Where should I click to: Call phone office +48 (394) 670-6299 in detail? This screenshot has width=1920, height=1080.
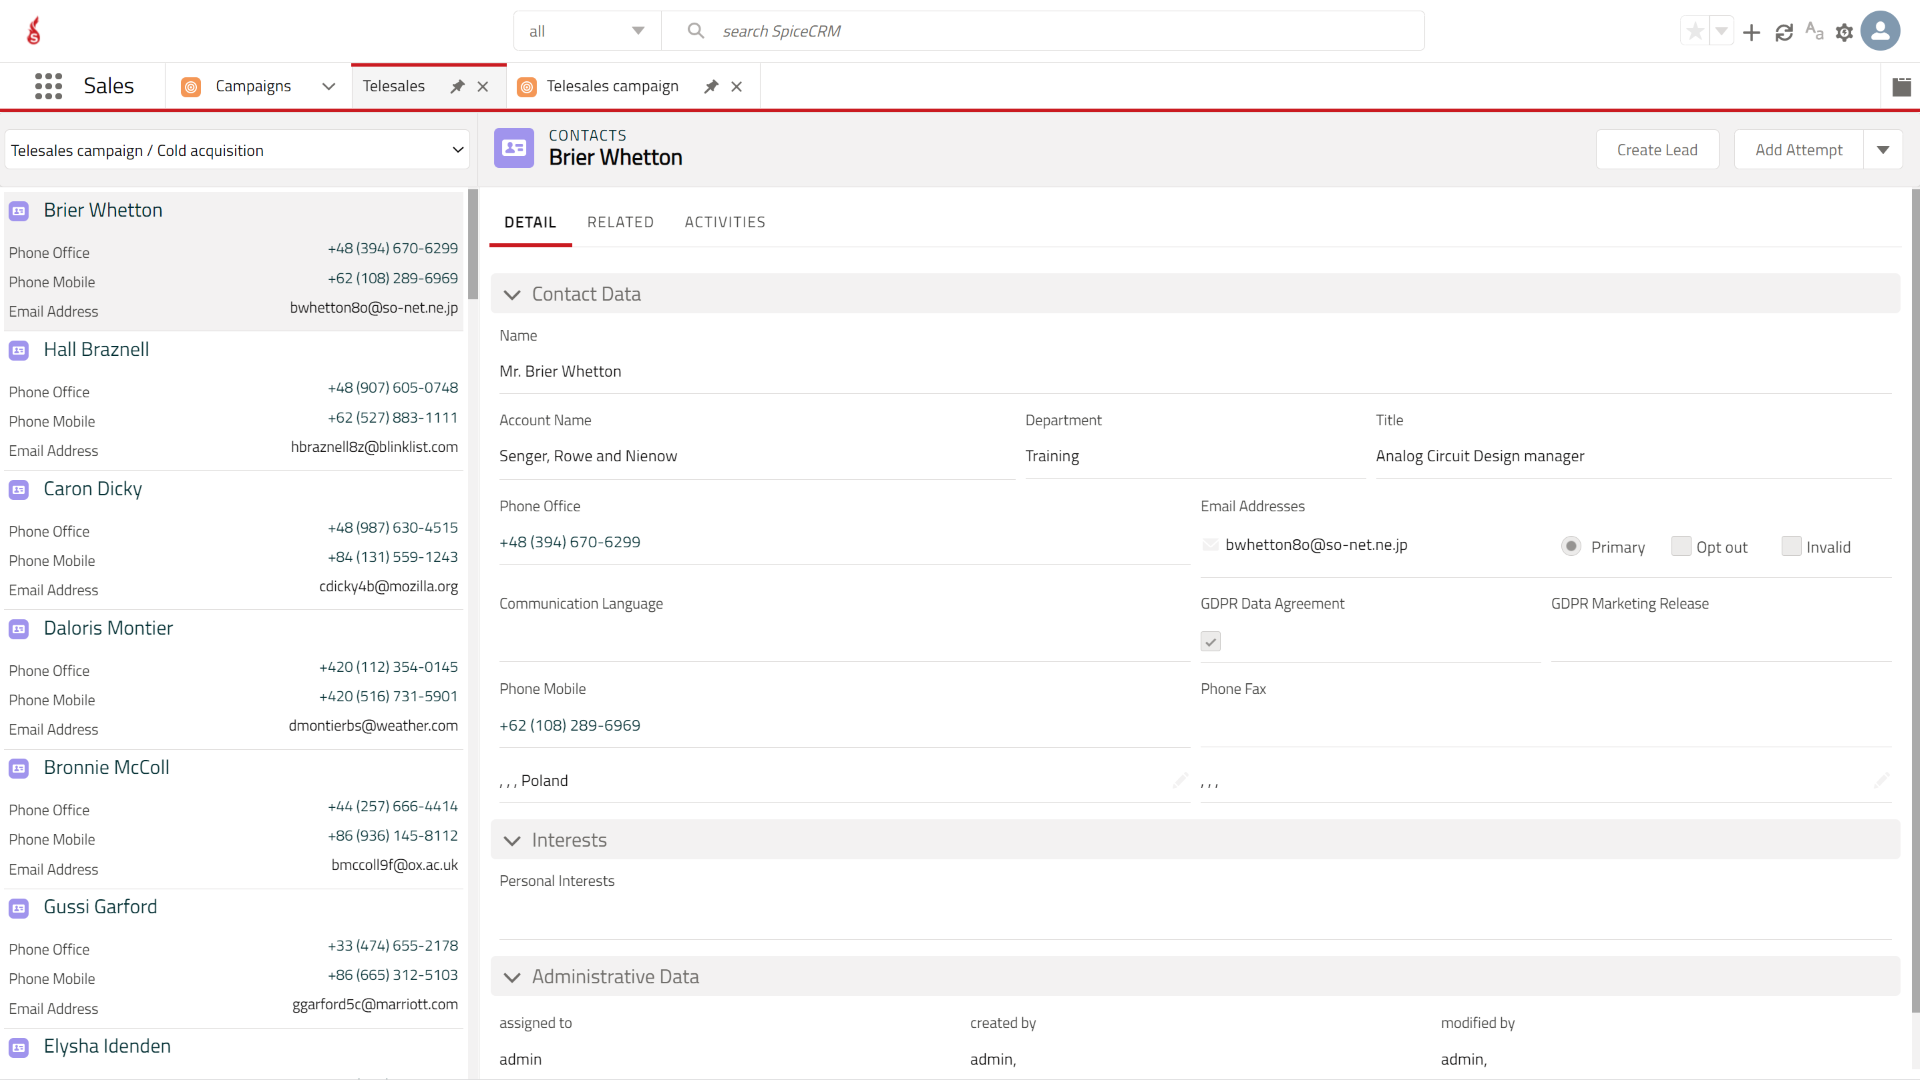[x=570, y=542]
